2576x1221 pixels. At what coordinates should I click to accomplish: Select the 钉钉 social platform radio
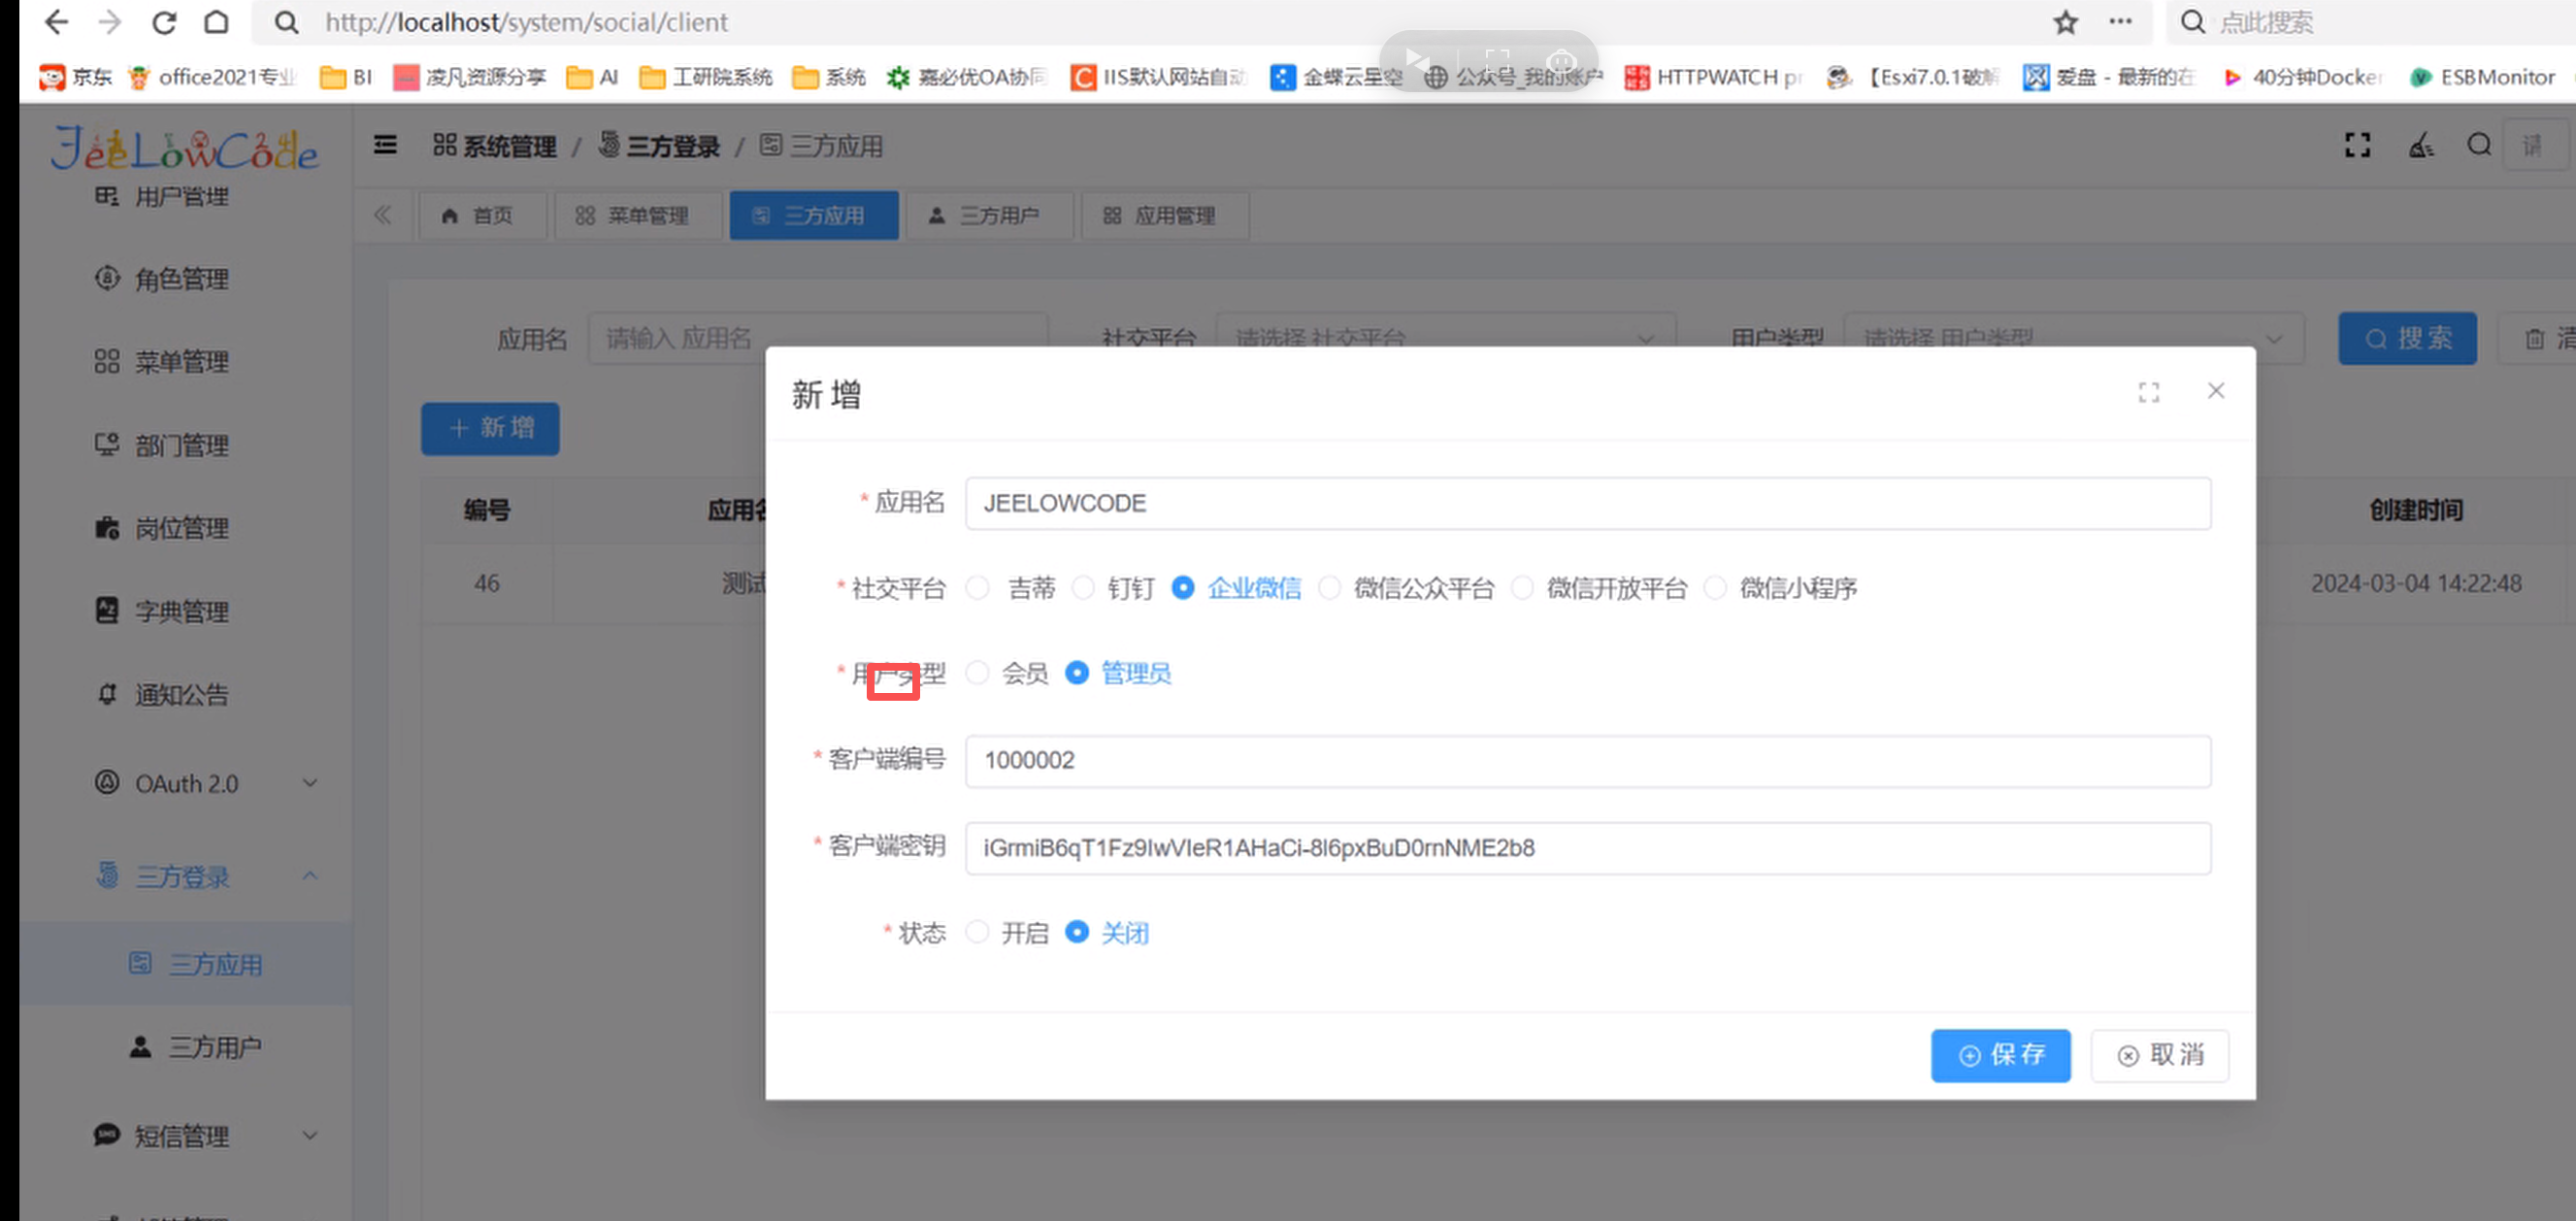tap(1083, 588)
